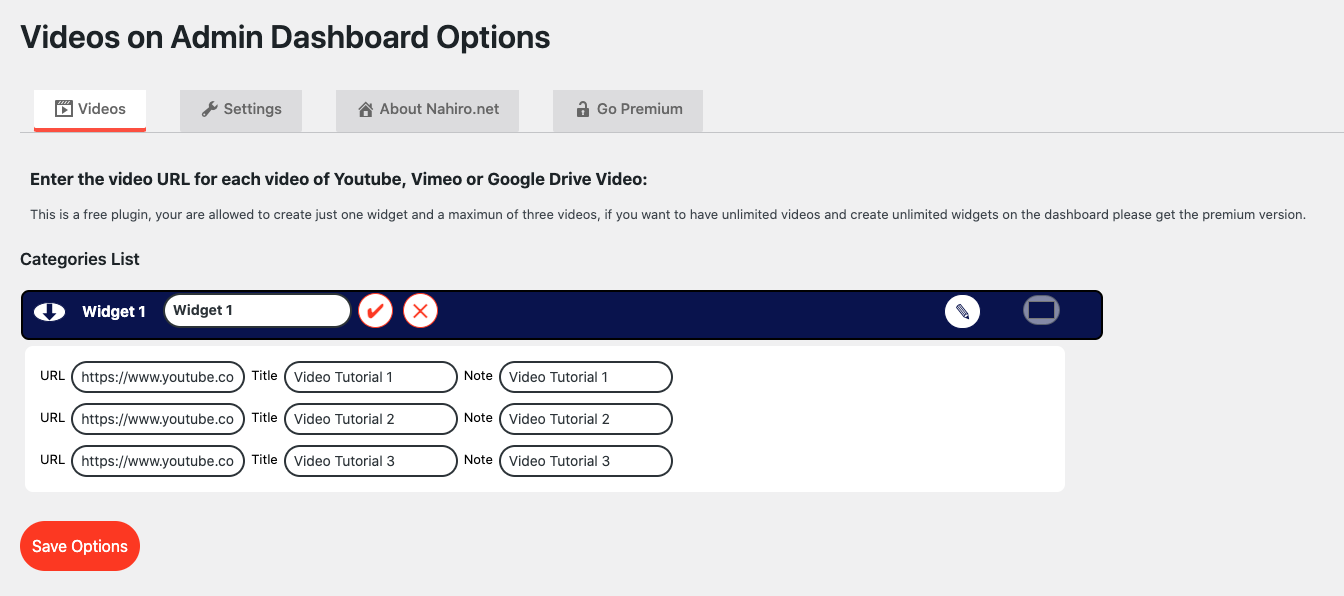Click the Categories List heading
The image size is (1344, 596).
coord(80,259)
